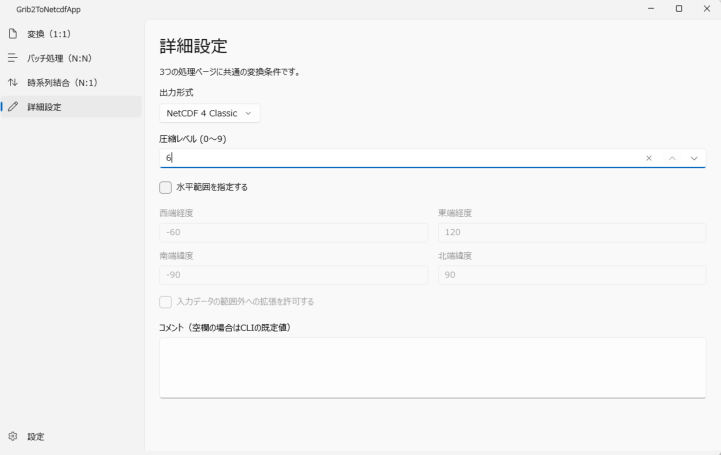
Task: Enable the 水平範囲を指定する checkbox
Action: (x=166, y=187)
